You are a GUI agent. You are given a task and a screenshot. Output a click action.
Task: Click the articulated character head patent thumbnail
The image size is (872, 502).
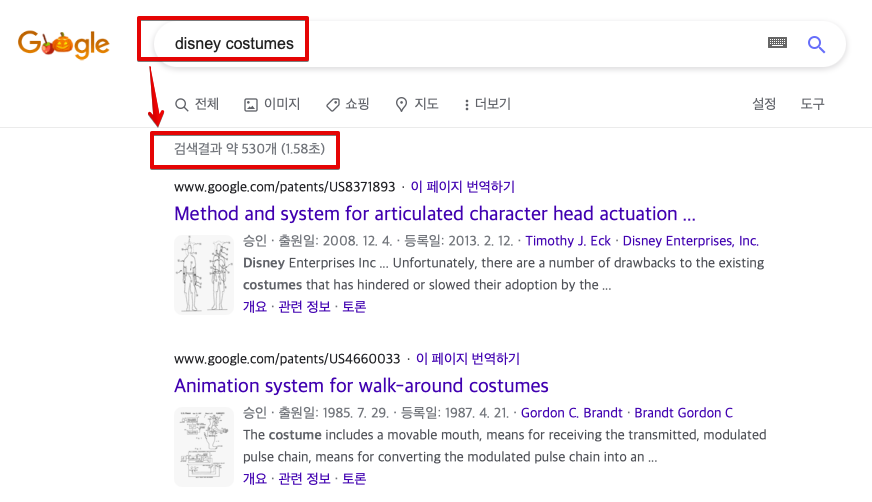(204, 275)
